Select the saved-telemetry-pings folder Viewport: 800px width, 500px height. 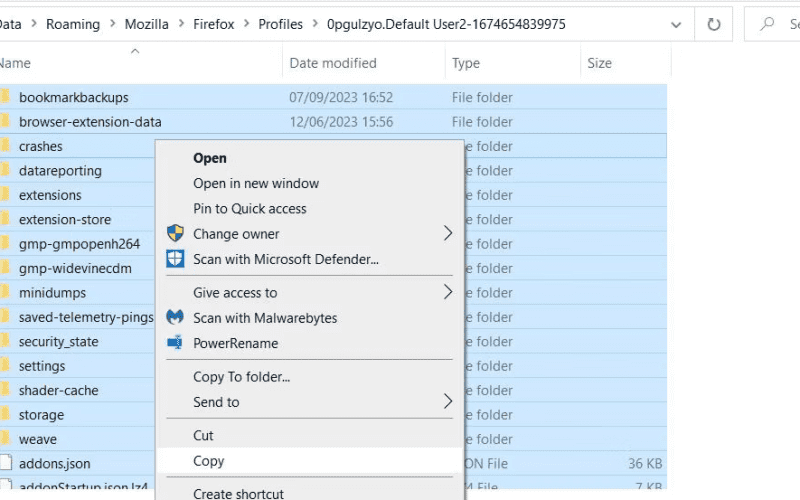click(x=86, y=317)
